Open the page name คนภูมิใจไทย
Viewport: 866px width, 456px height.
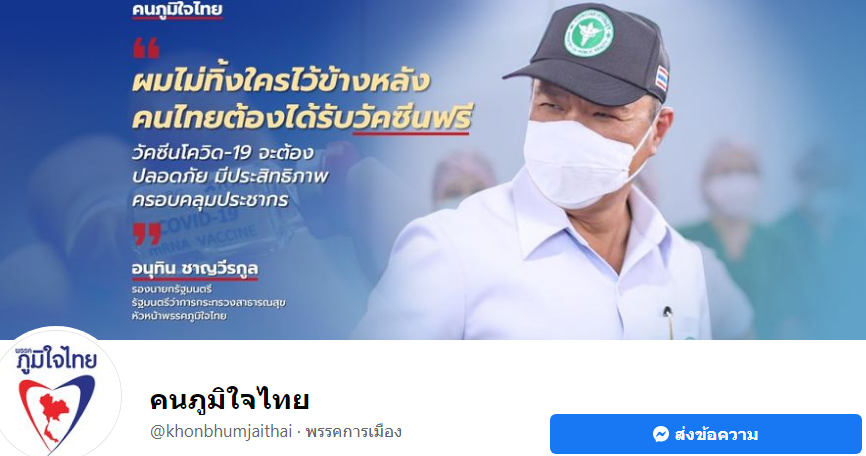point(229,400)
